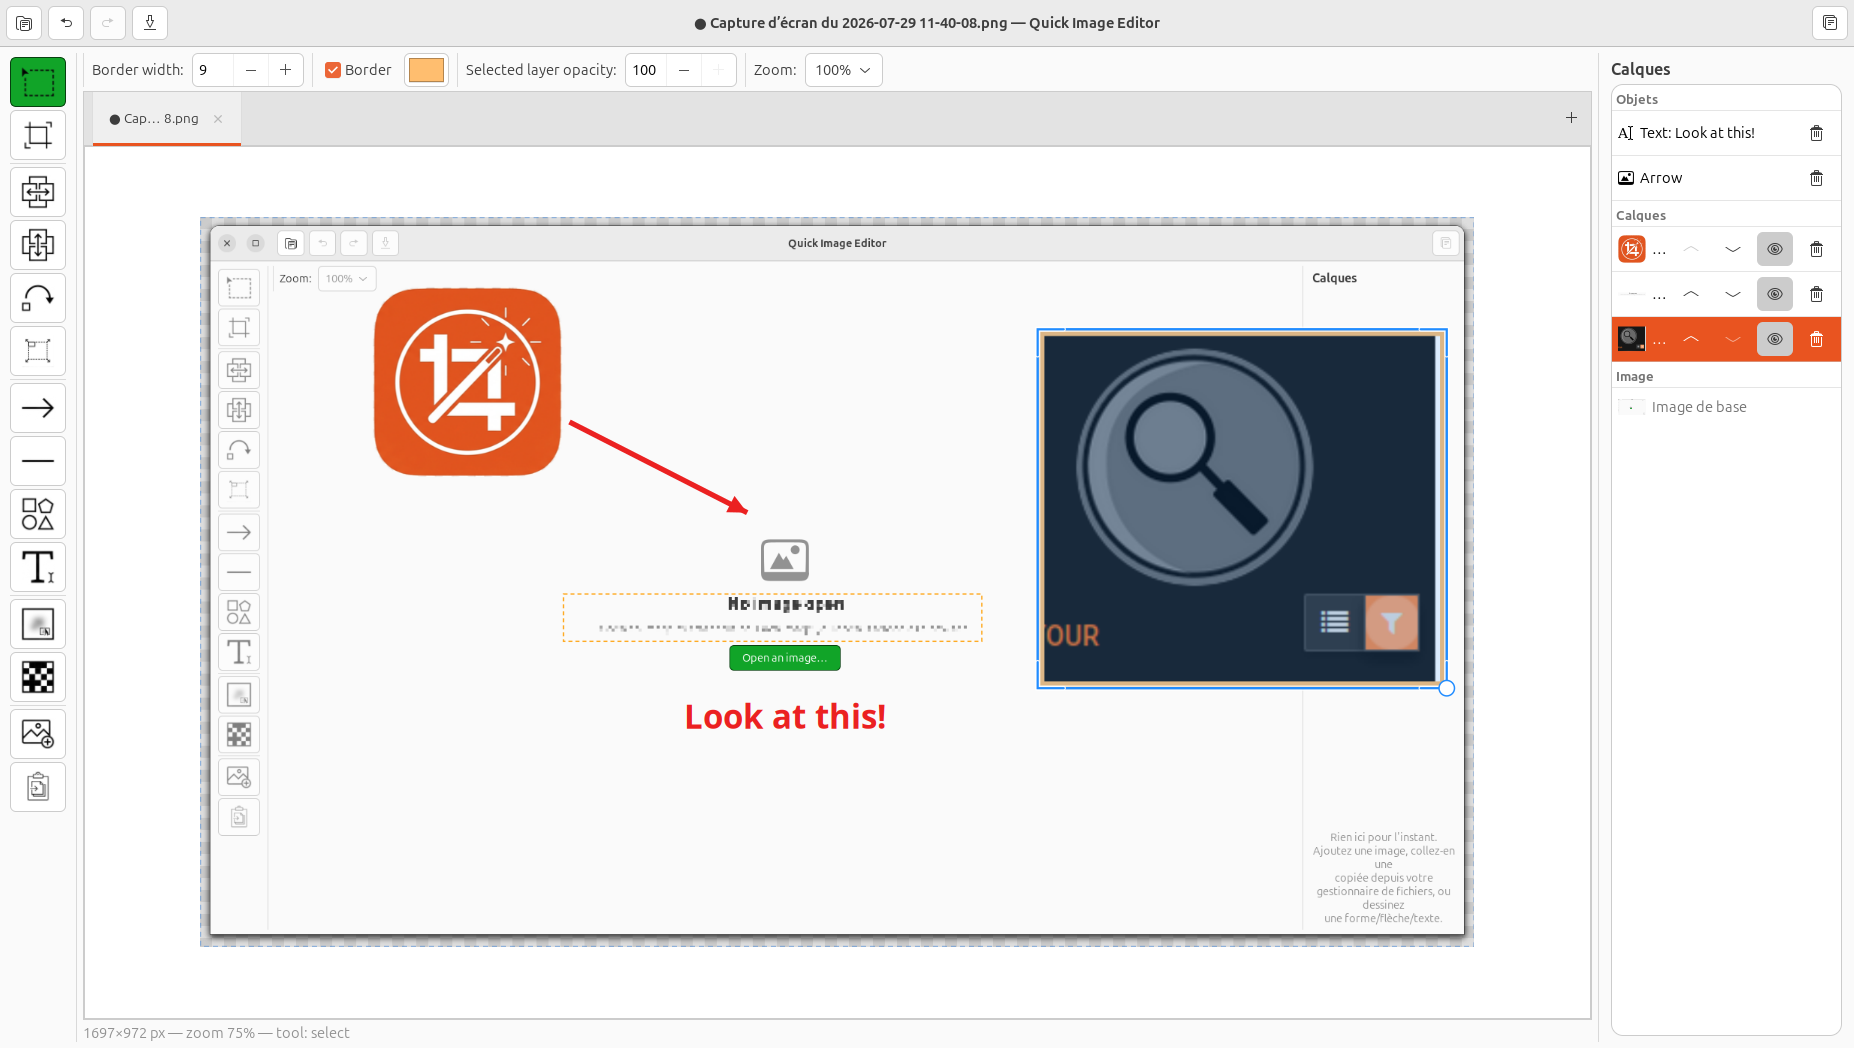Delete the 'Text: Look at this!' object

1817,133
